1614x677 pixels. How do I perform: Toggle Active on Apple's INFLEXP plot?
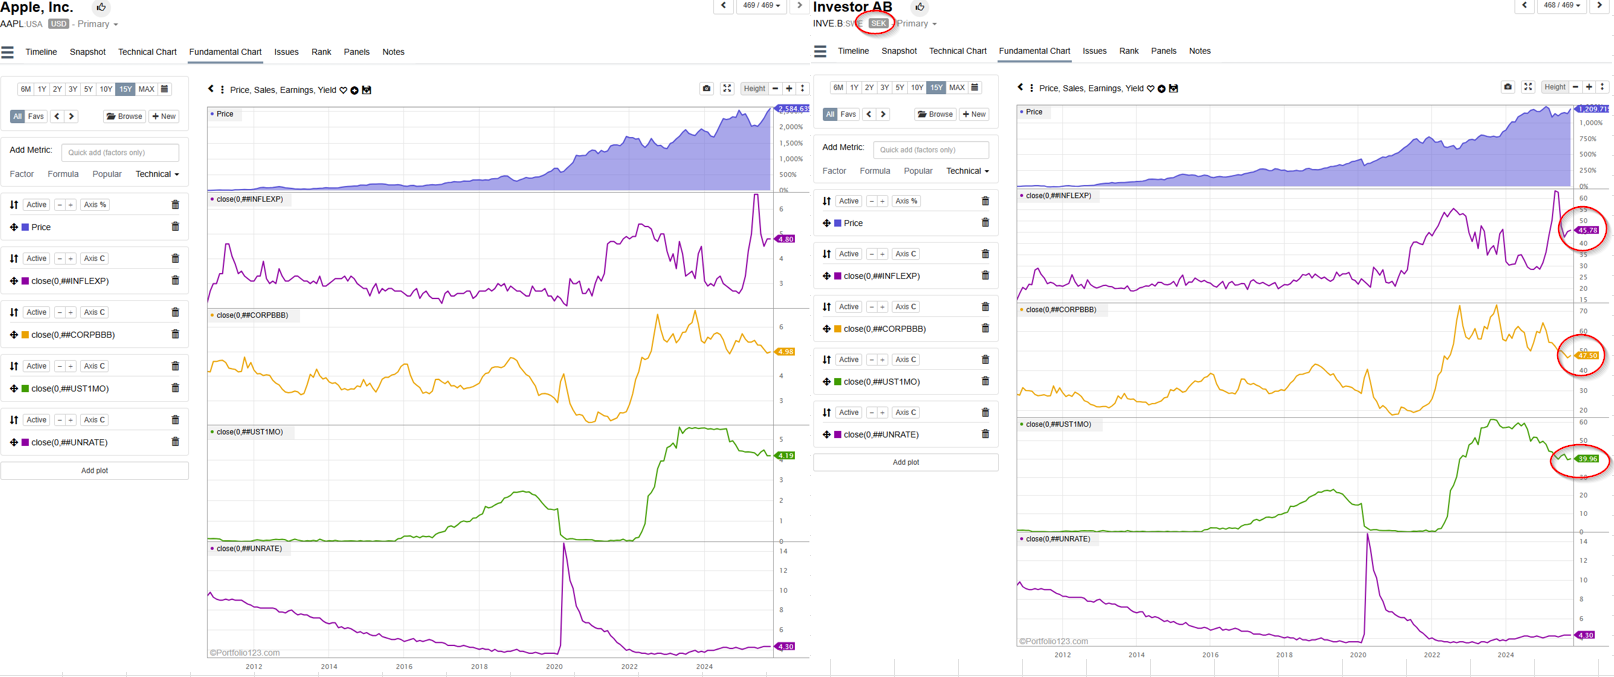pos(37,259)
